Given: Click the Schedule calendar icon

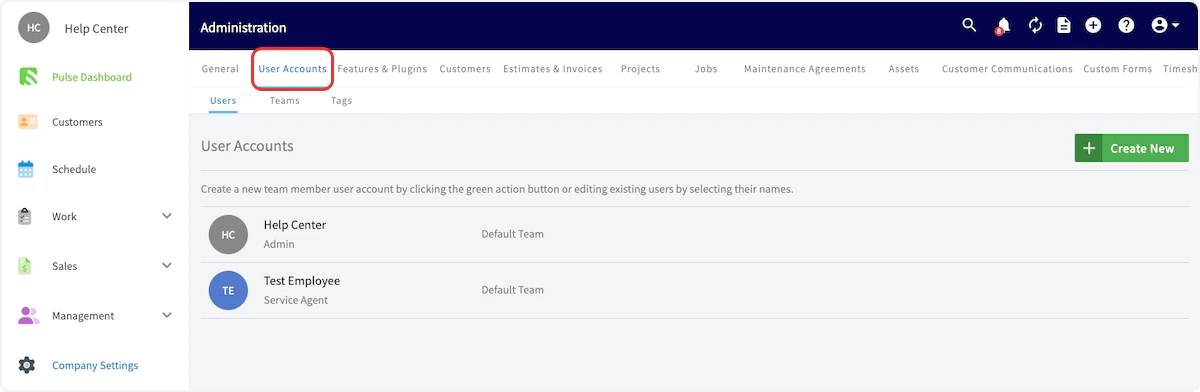Looking at the screenshot, I should [27, 169].
